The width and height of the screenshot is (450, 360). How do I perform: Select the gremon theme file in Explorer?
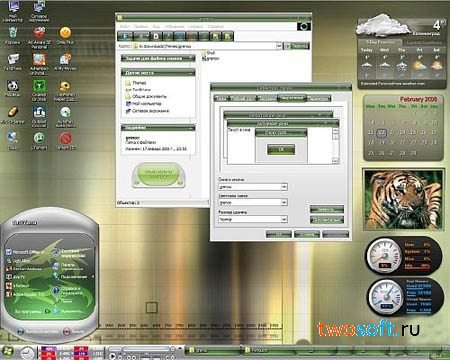(210, 58)
